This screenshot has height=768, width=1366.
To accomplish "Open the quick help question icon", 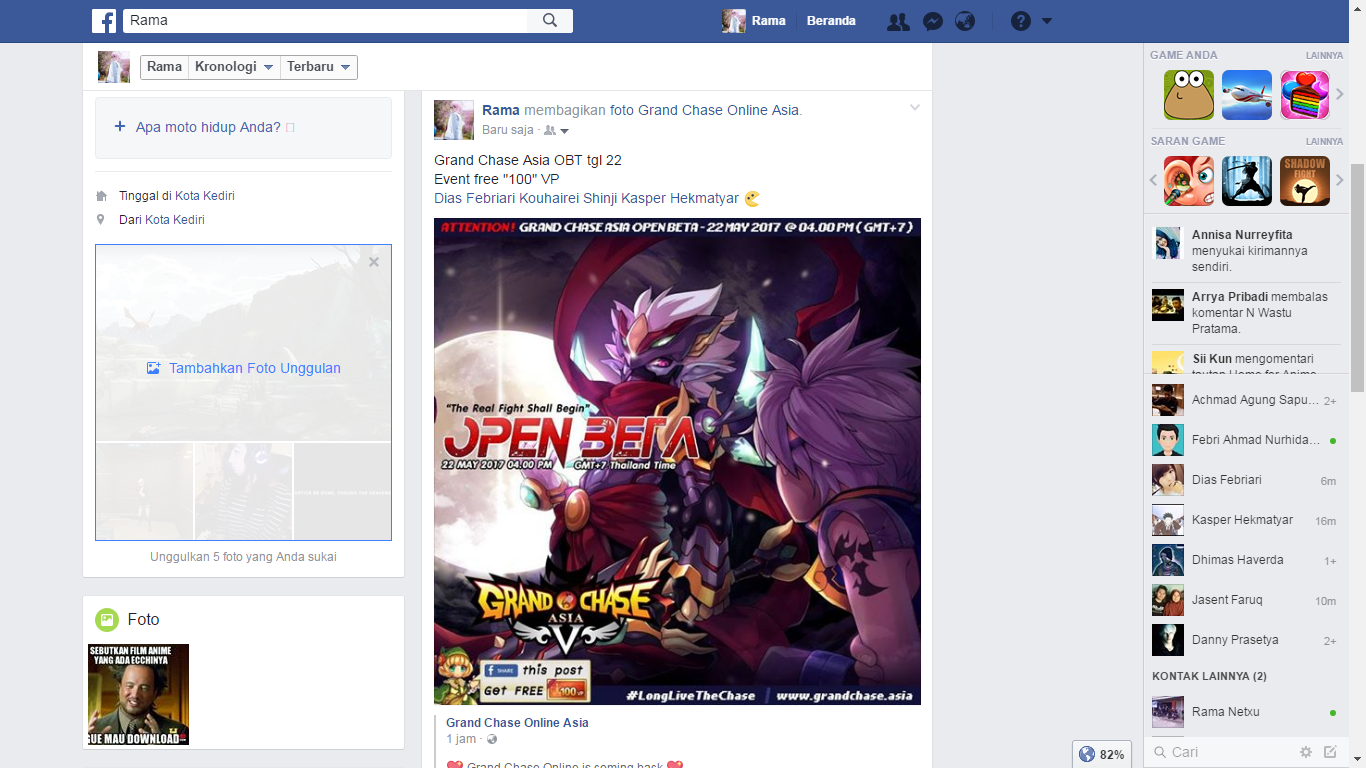I will (1020, 21).
